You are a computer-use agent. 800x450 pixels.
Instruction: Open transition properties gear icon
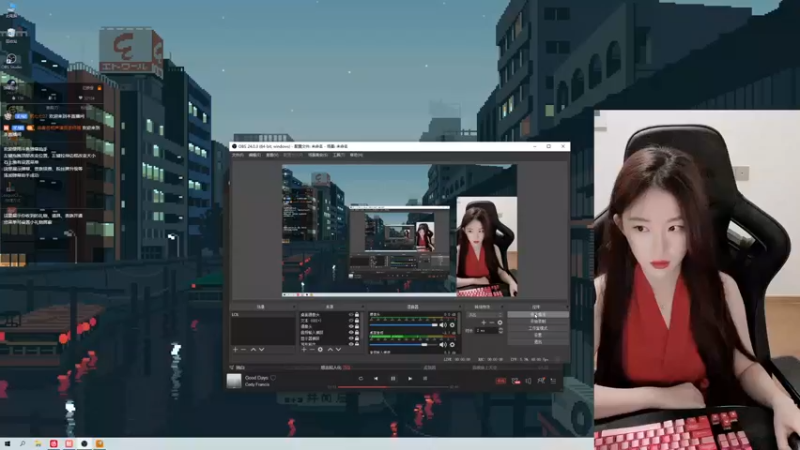(500, 322)
